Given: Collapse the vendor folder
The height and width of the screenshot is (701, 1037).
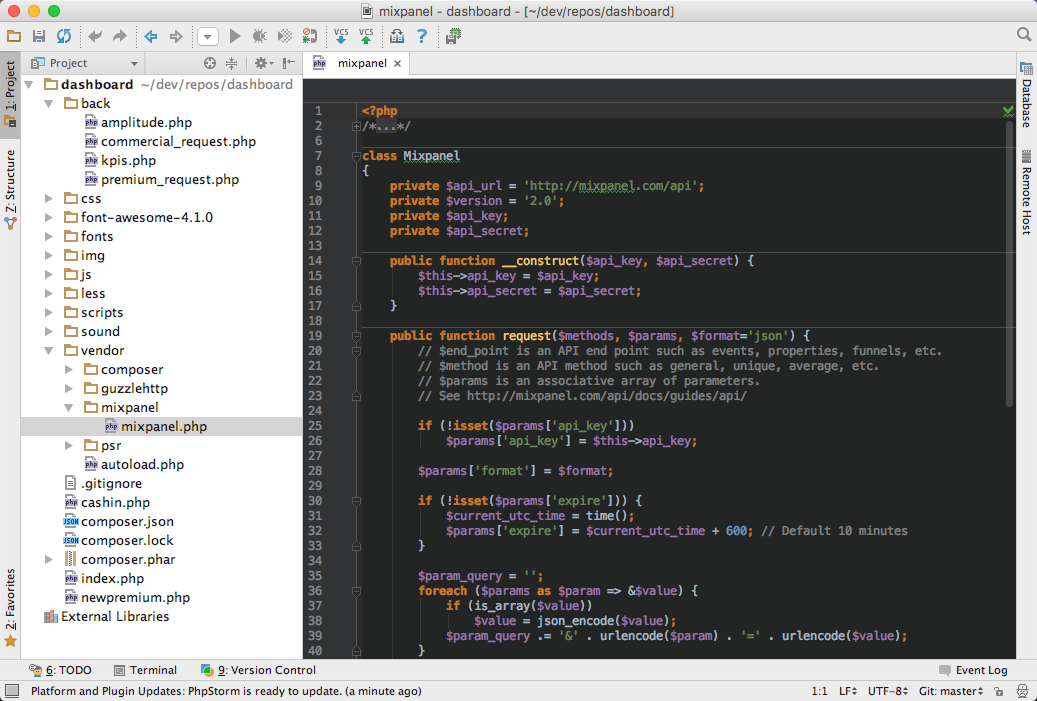Looking at the screenshot, I should pyautogui.click(x=49, y=350).
